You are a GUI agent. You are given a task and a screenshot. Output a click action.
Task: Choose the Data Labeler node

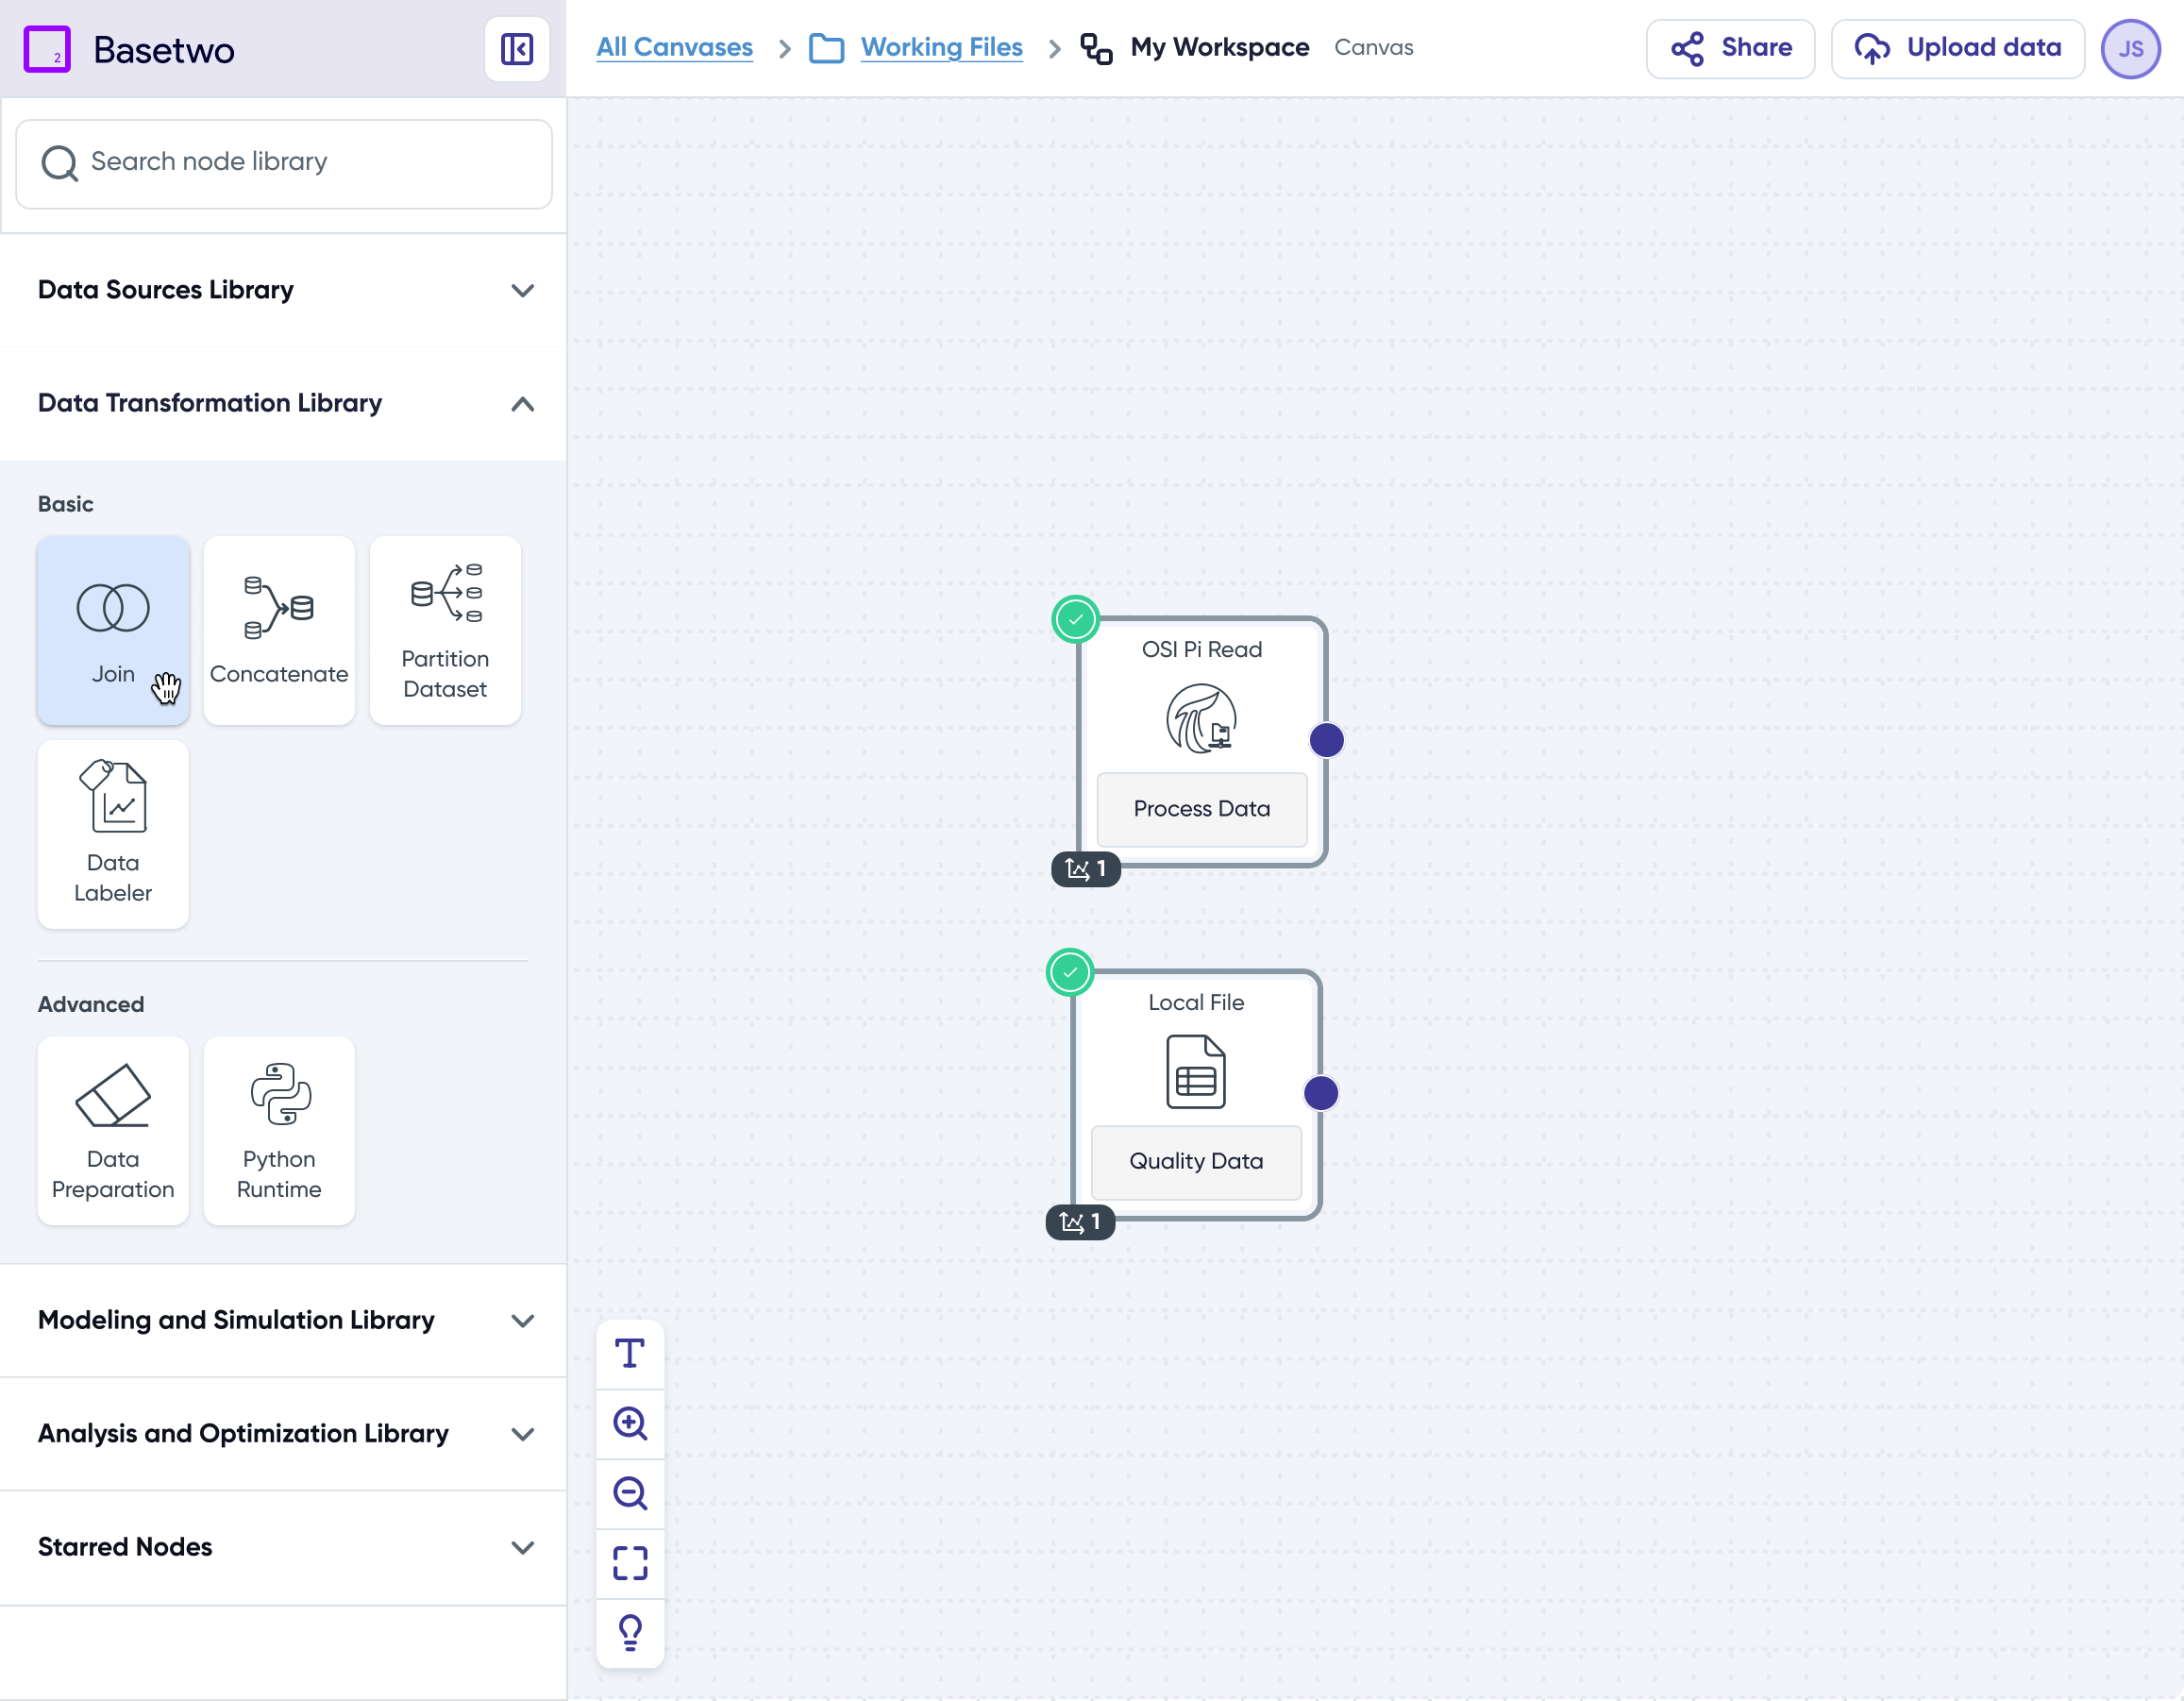tap(112, 834)
